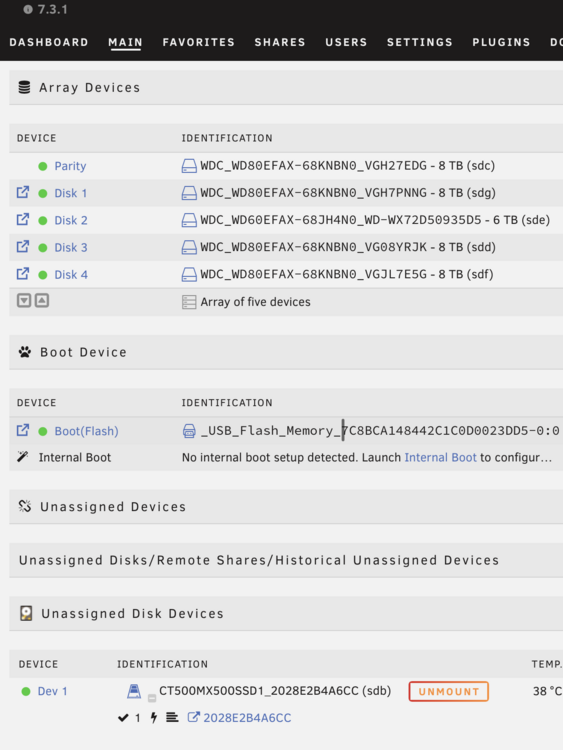This screenshot has height=750, width=563.
Task: Click the Parity drive icon
Action: [189, 166]
